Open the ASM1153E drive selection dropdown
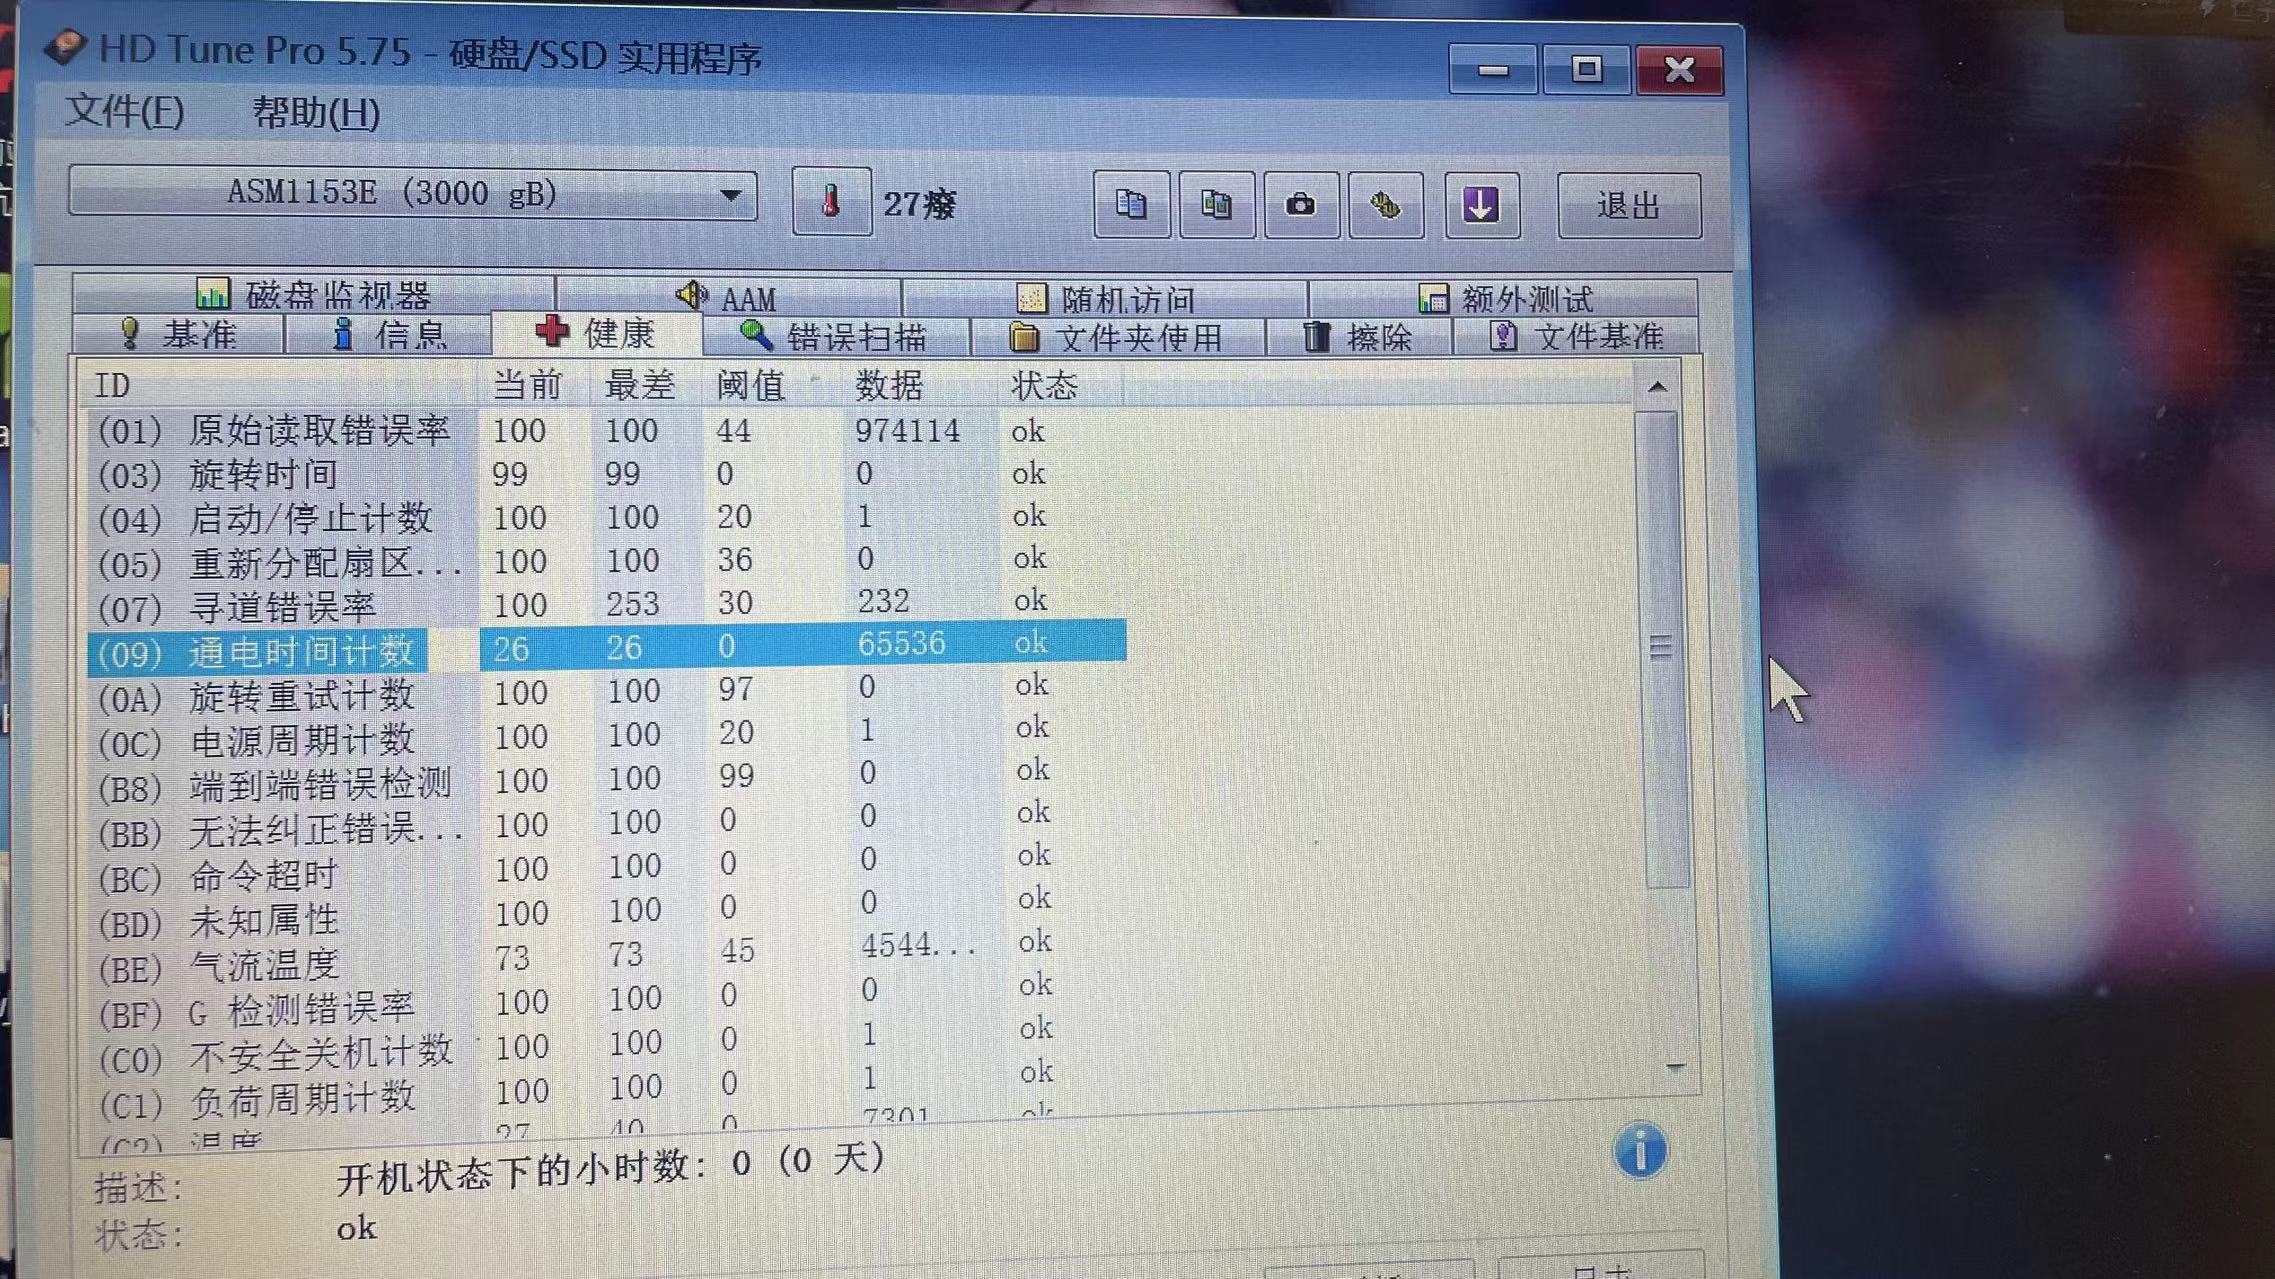Image resolution: width=2275 pixels, height=1279 pixels. pos(412,192)
